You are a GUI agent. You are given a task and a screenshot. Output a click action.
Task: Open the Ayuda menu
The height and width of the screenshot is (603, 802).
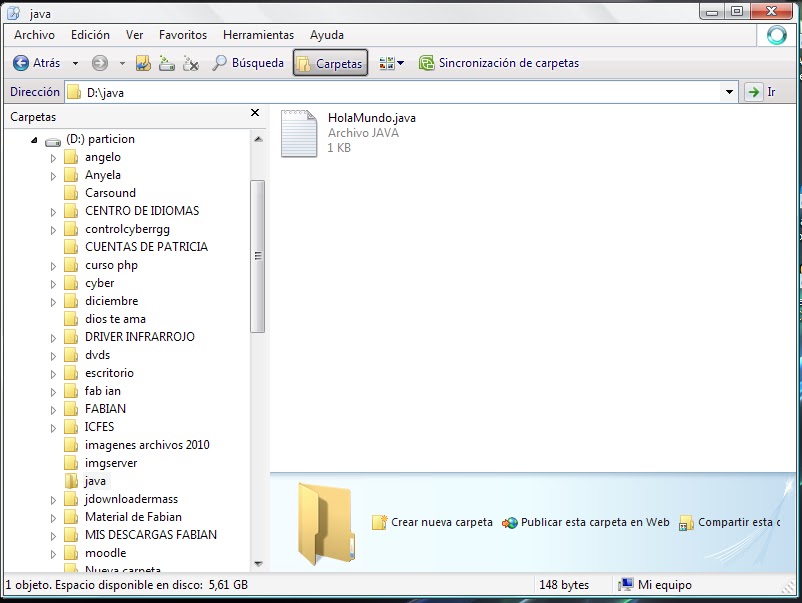327,35
